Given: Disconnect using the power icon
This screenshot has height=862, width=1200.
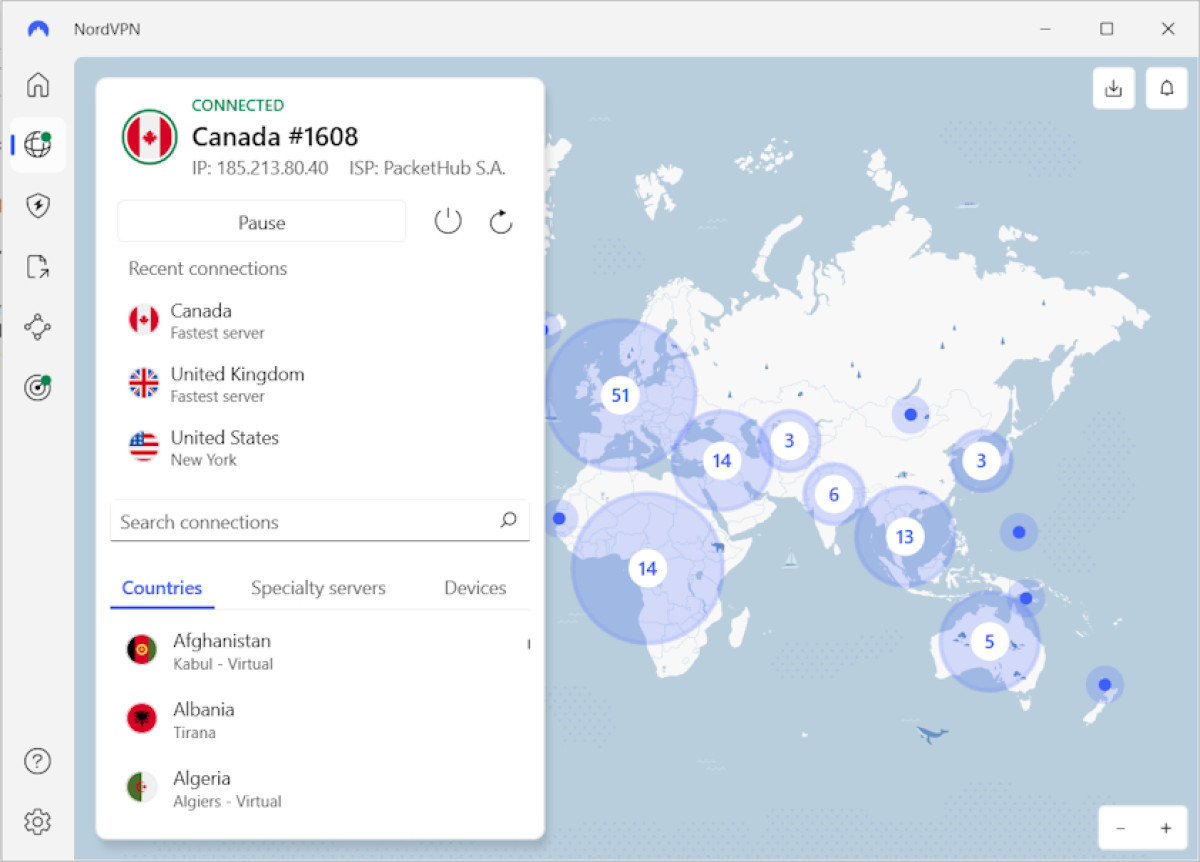Looking at the screenshot, I should pos(448,221).
